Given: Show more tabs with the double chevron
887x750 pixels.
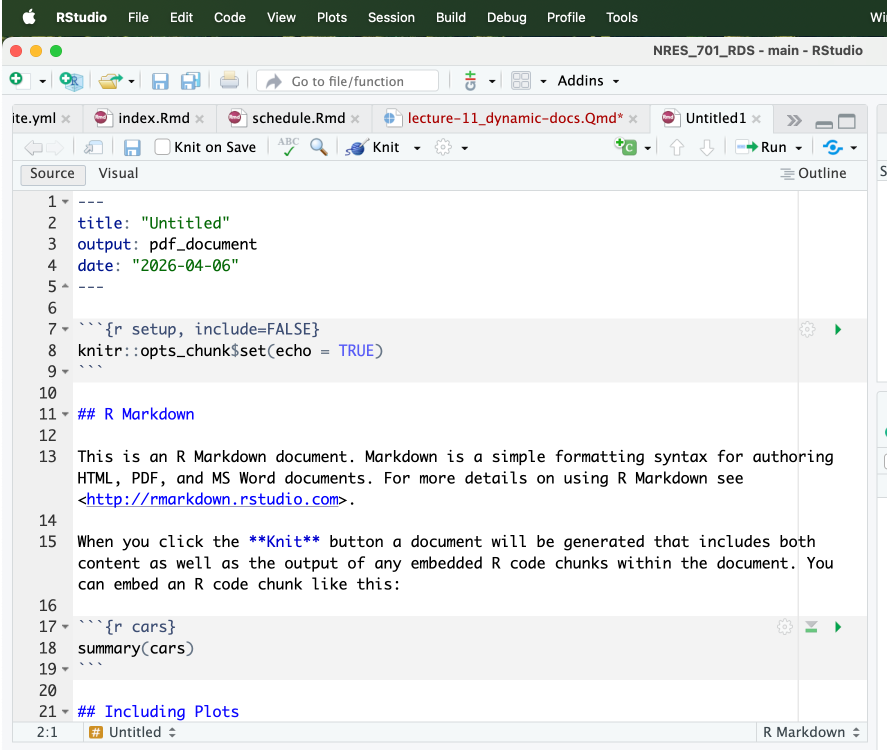Looking at the screenshot, I should (x=794, y=120).
